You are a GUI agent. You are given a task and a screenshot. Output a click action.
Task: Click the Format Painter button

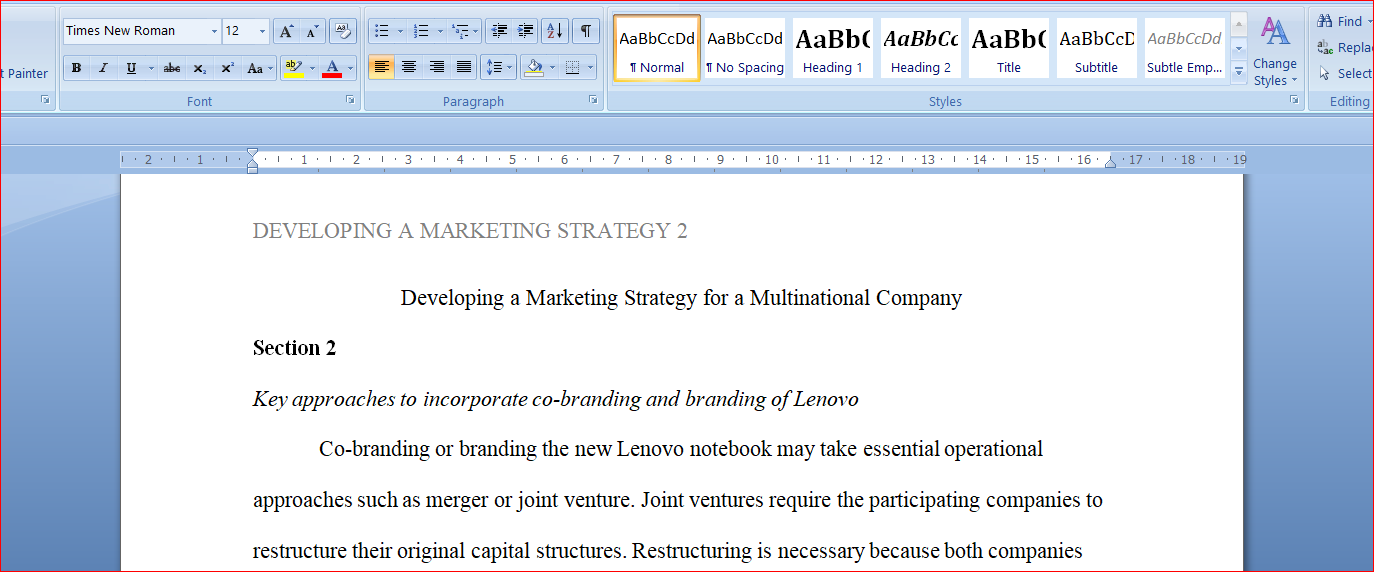pyautogui.click(x=25, y=73)
